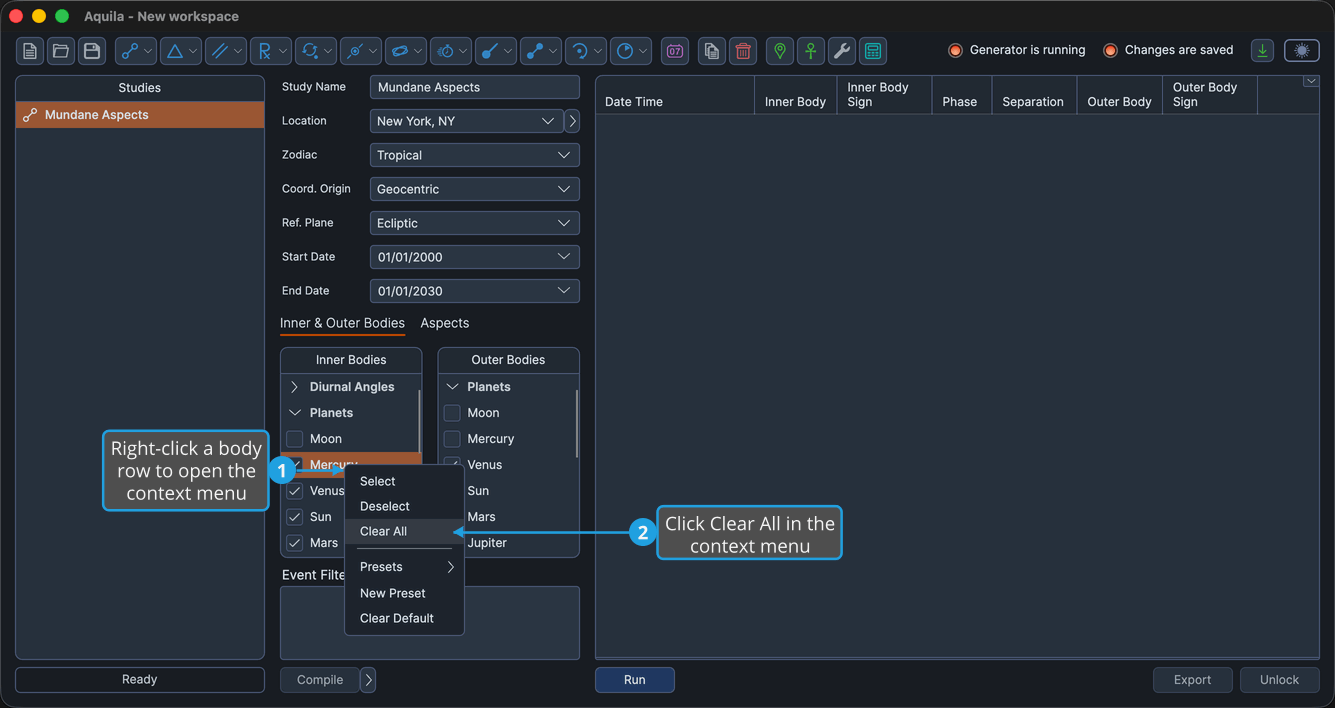Click the Run button
The height and width of the screenshot is (708, 1335).
point(635,680)
